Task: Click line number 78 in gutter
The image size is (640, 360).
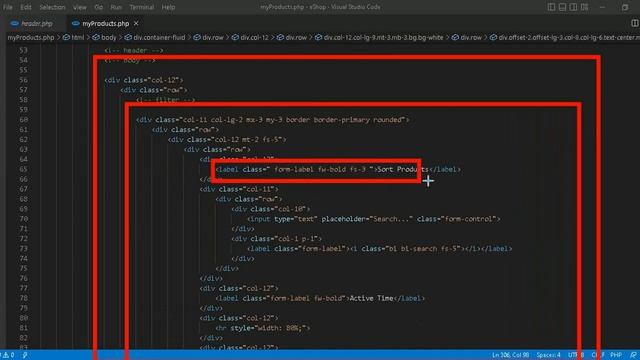Action: 24,298
